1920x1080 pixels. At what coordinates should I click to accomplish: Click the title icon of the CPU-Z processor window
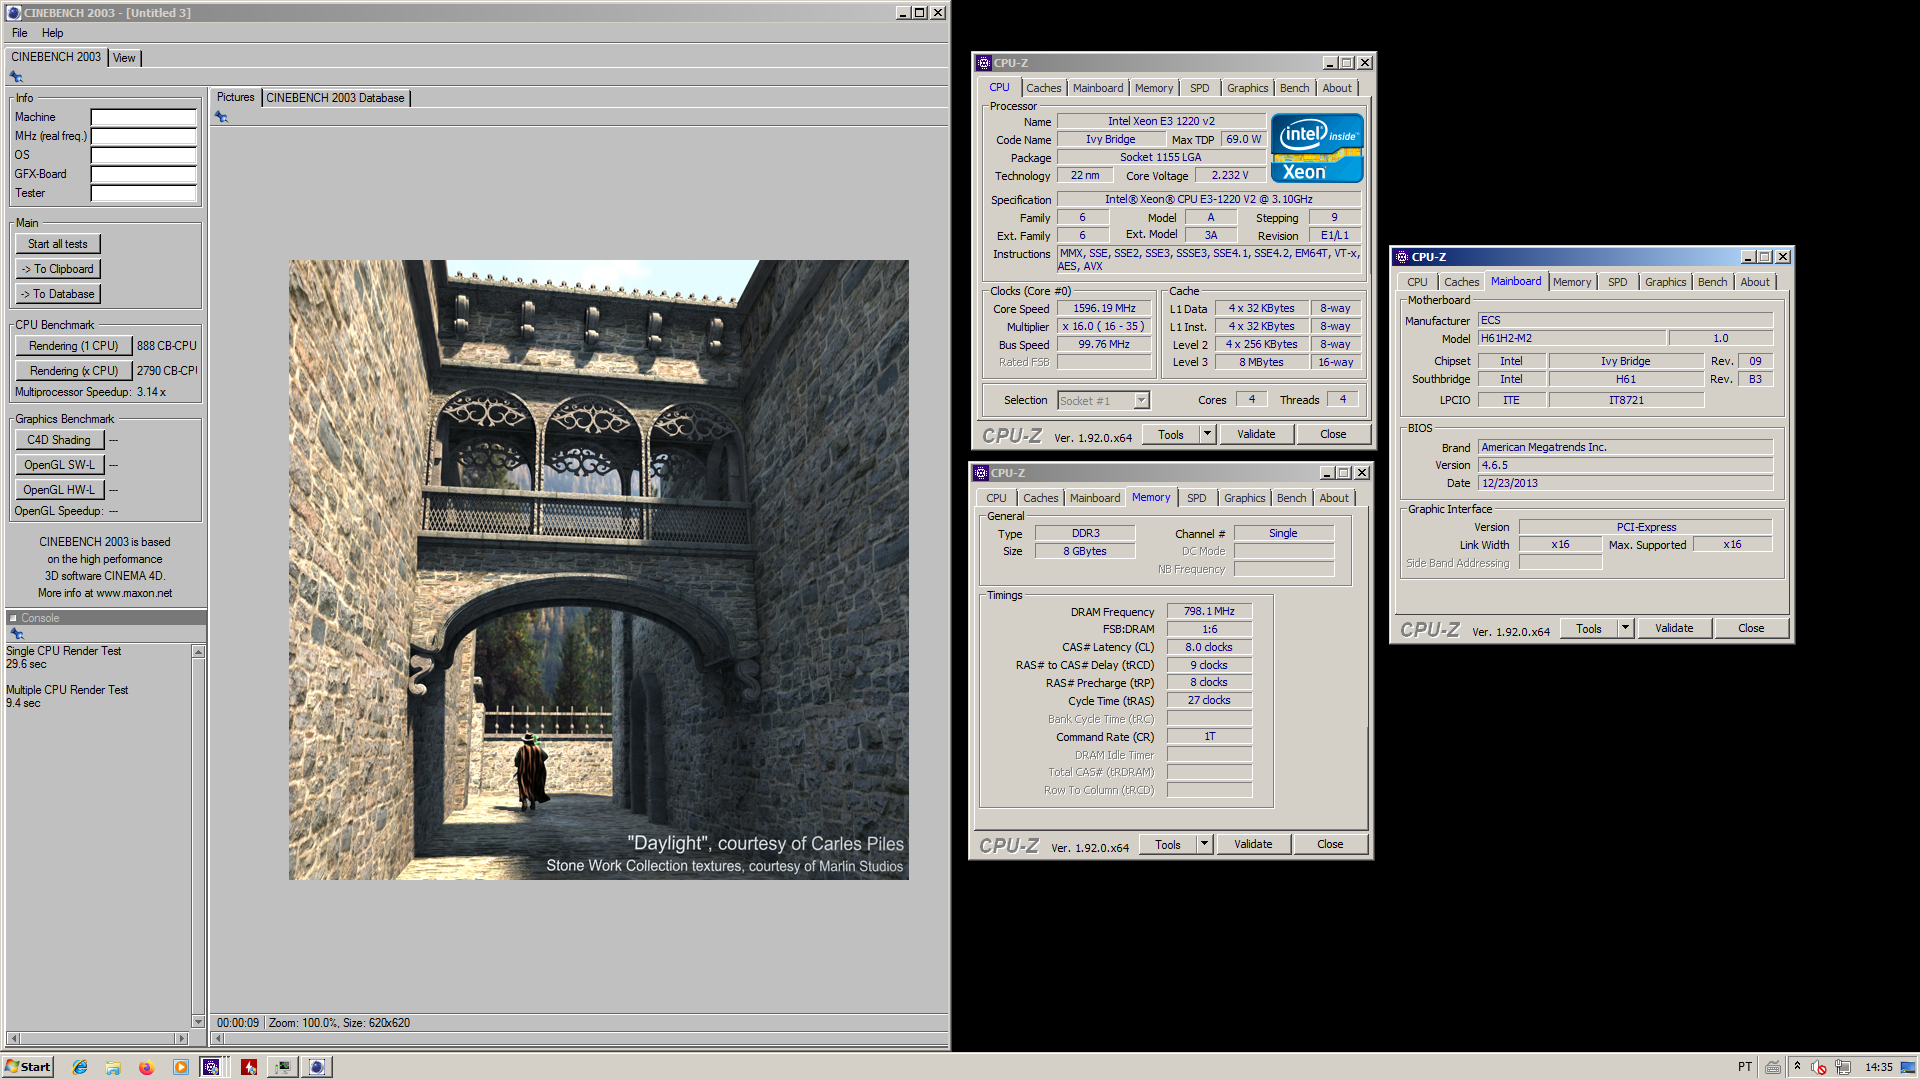(x=984, y=63)
